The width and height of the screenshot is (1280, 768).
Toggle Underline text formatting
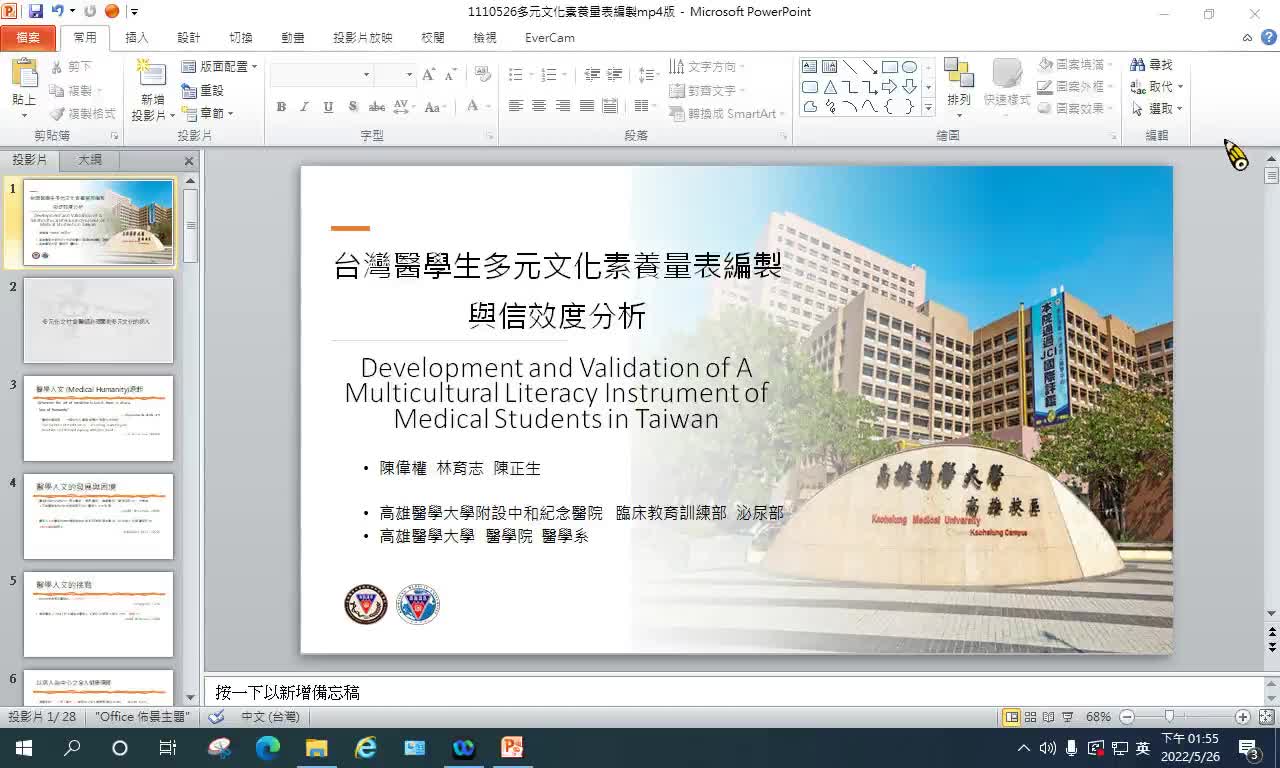point(328,107)
